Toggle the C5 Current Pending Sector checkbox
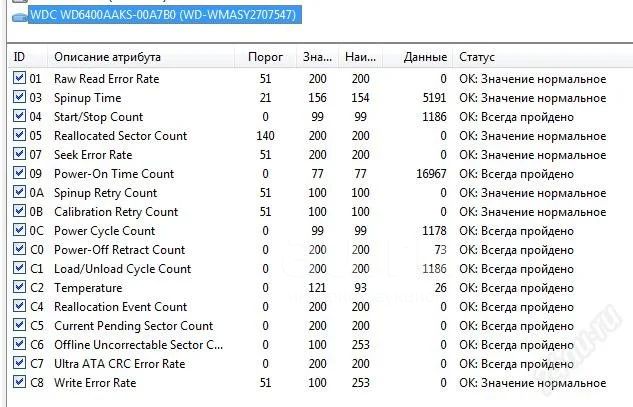Viewport: 633px width, 407px height. pos(19,326)
